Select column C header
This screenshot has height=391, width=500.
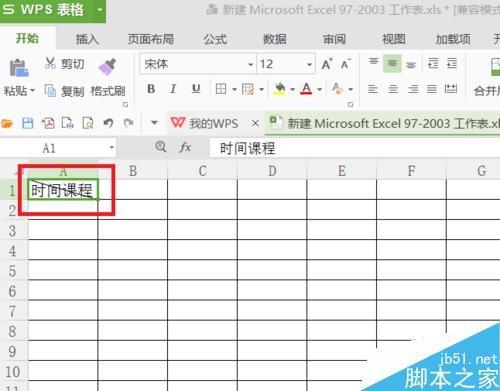pos(202,171)
